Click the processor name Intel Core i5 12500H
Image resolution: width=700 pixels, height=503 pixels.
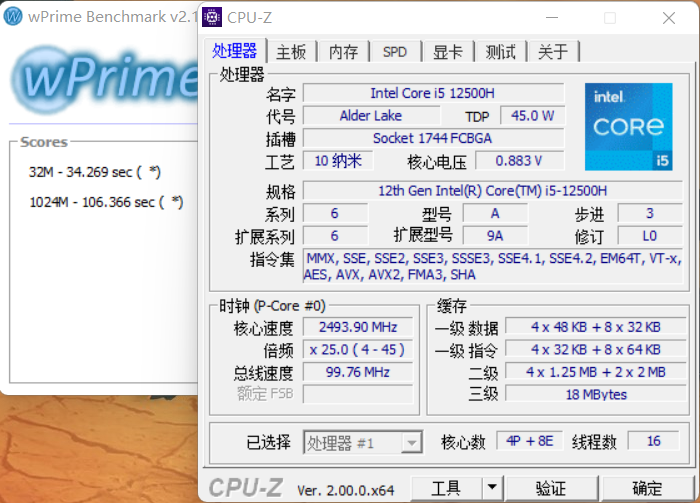coord(433,93)
